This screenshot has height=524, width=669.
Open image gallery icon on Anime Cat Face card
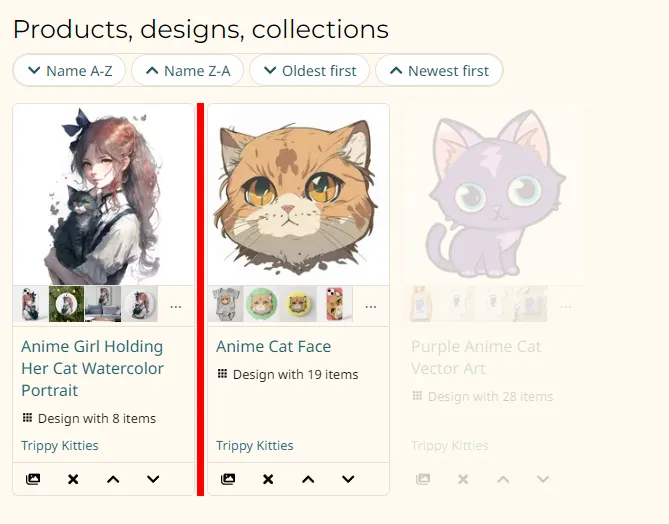pyautogui.click(x=228, y=479)
